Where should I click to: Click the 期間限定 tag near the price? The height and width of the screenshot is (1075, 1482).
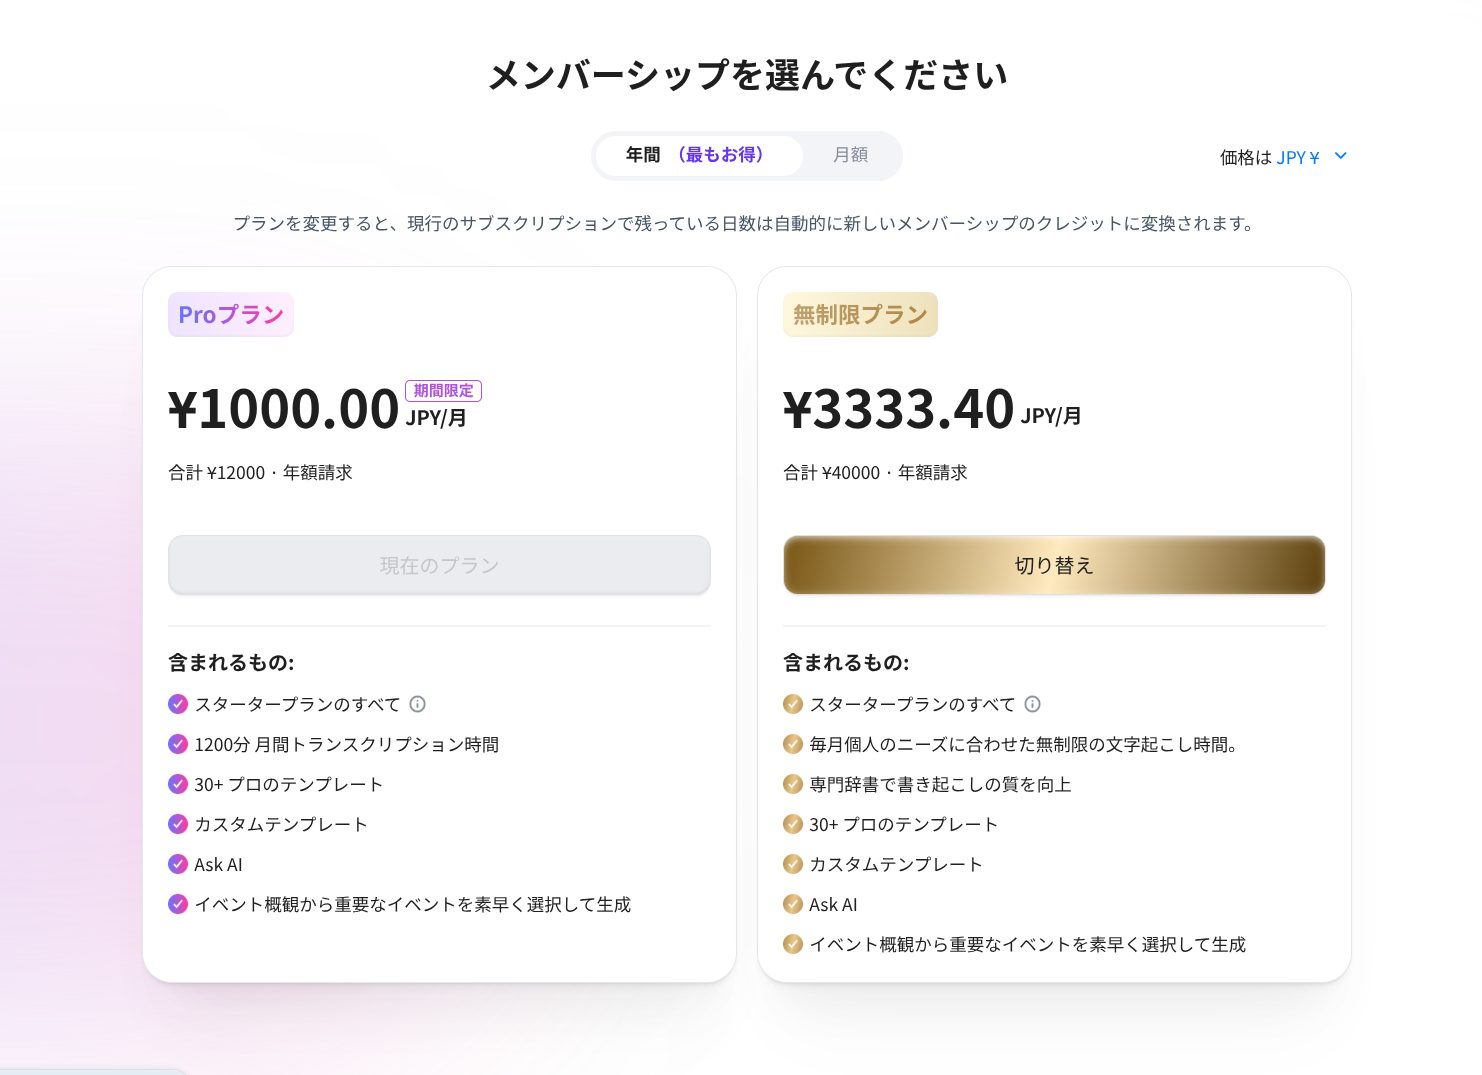pos(443,391)
